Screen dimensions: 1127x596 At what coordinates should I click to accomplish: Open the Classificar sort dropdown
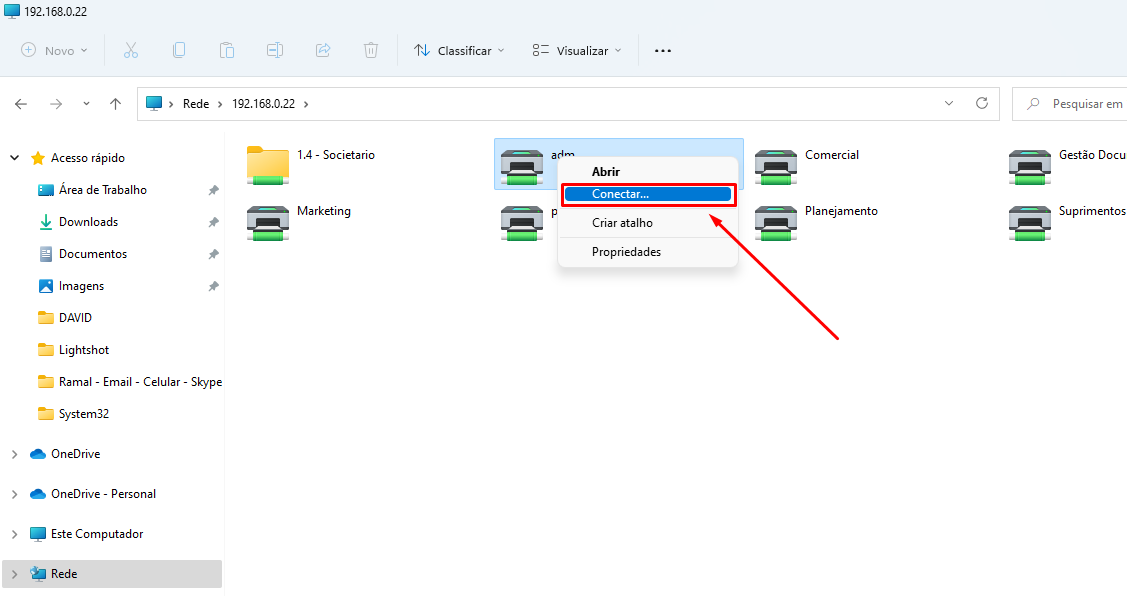pyautogui.click(x=459, y=50)
